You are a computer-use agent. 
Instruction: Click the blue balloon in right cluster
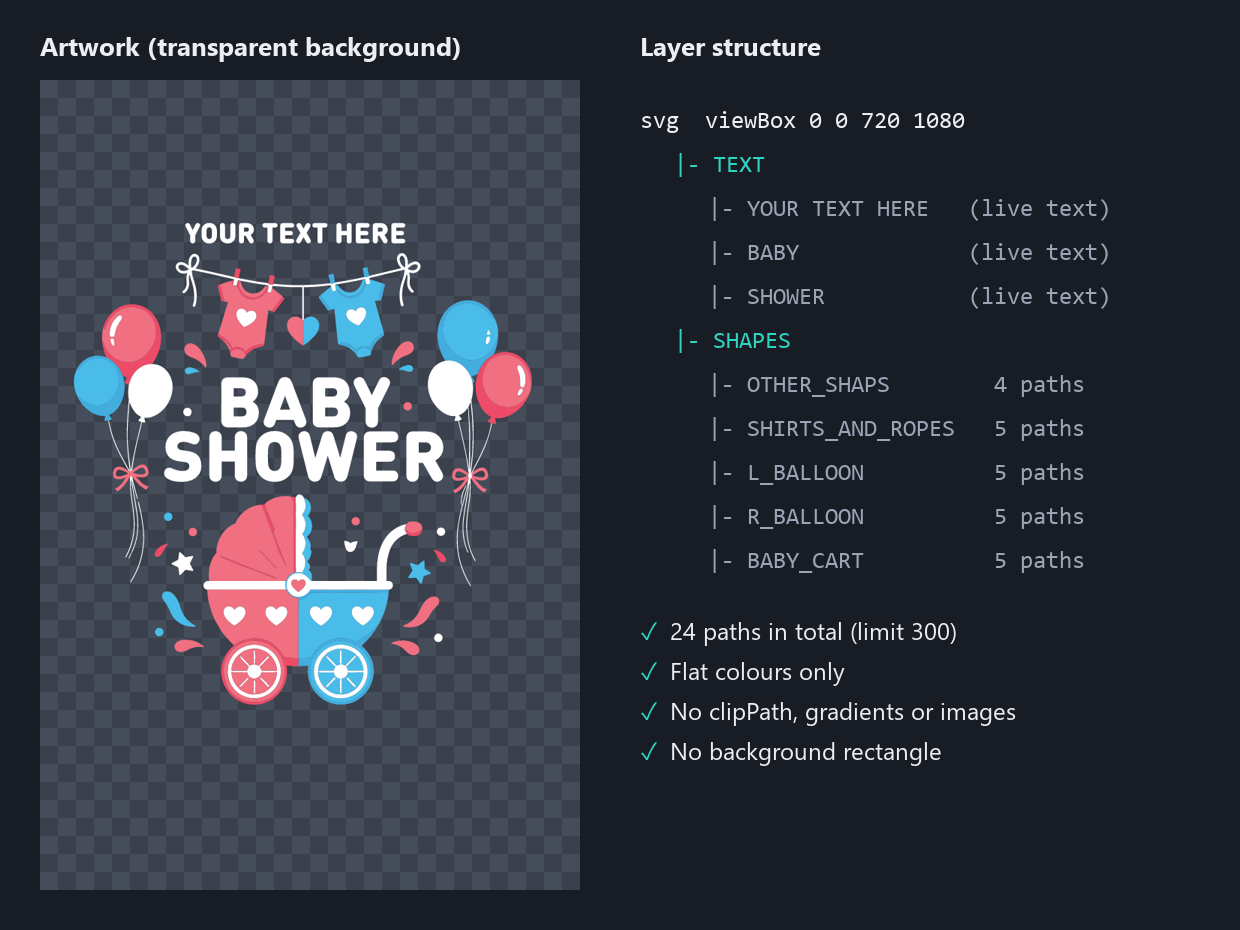tap(468, 334)
